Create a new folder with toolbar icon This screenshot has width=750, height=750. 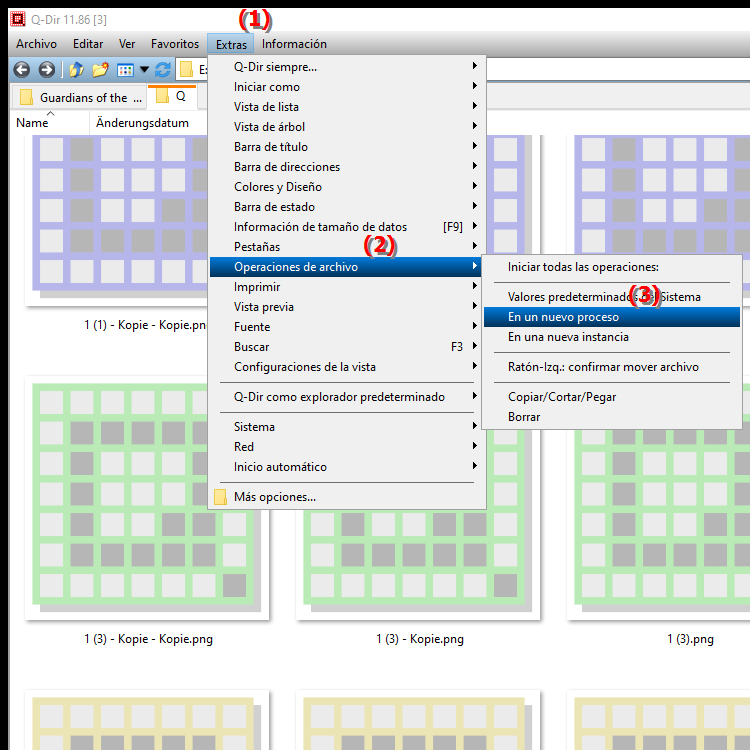point(100,70)
